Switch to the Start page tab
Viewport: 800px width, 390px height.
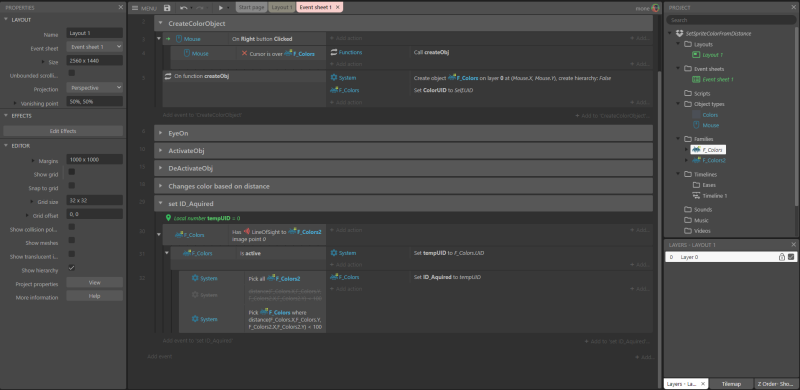click(x=252, y=8)
